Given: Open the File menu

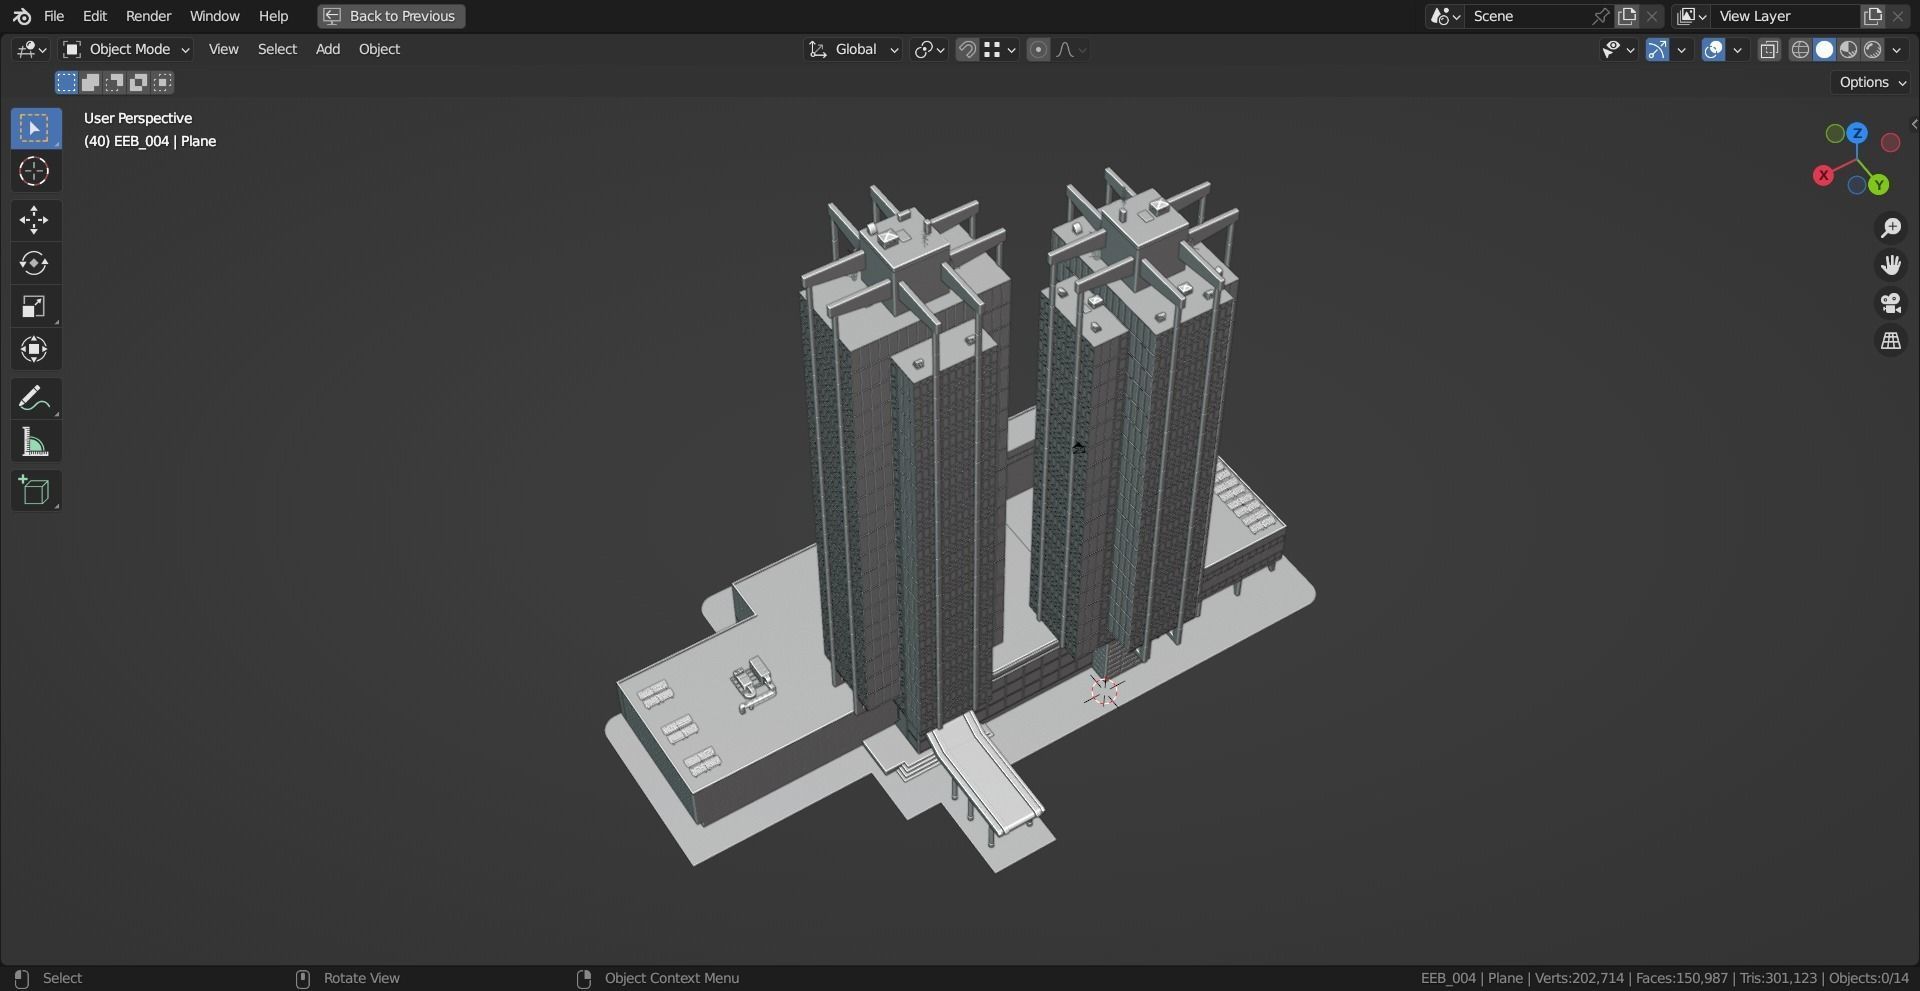Looking at the screenshot, I should (x=54, y=16).
